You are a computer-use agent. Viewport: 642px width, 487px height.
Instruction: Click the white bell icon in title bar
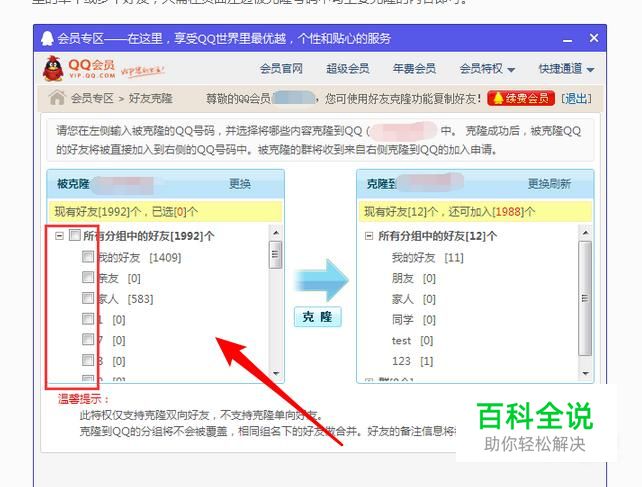(47, 39)
